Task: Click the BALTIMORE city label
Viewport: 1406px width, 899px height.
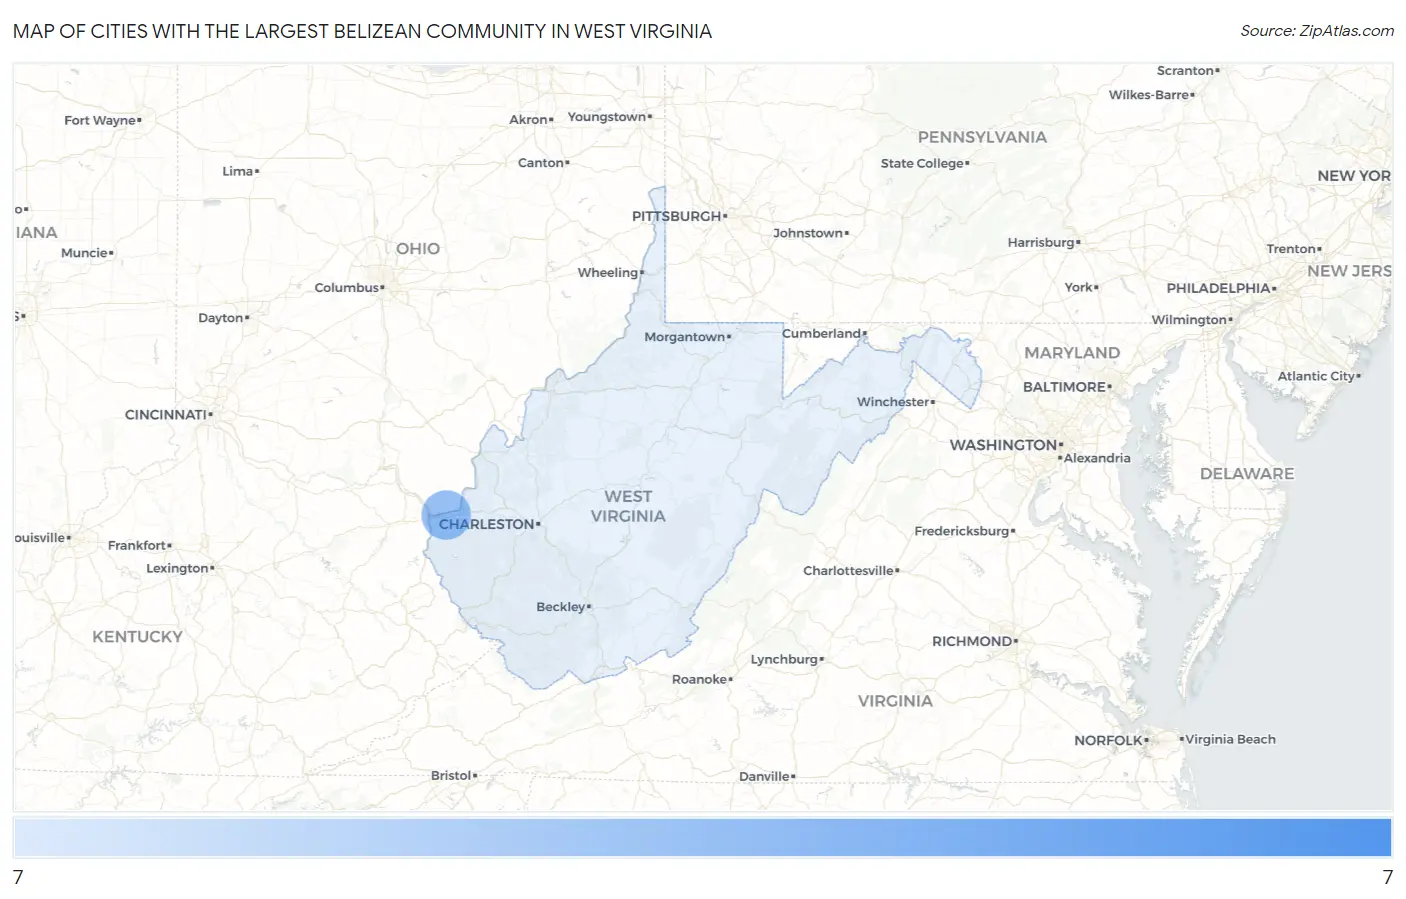Action: pyautogui.click(x=1064, y=387)
